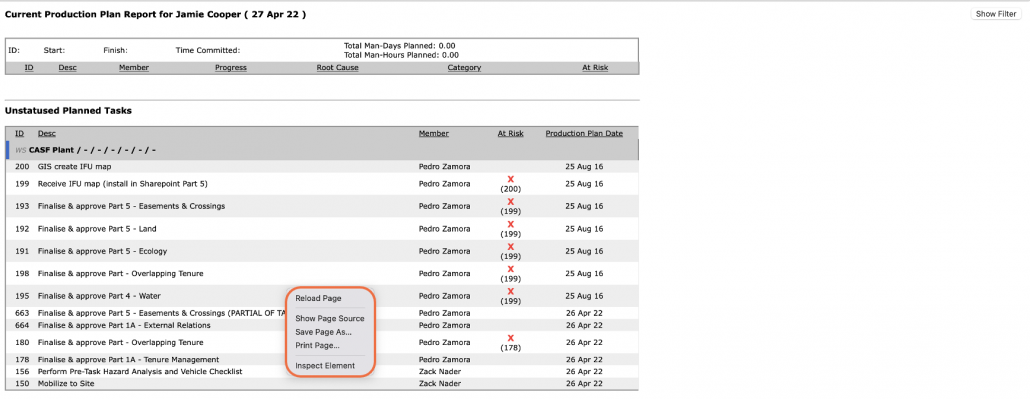Screen dimensions: 1030x399
Task: Click 'Unstatused Planned Tasks' heading
Action: (x=68, y=110)
